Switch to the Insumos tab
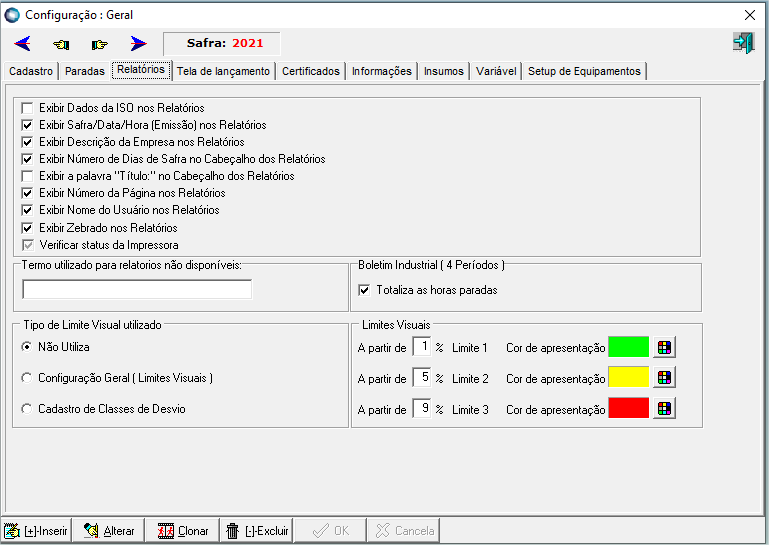 click(443, 71)
